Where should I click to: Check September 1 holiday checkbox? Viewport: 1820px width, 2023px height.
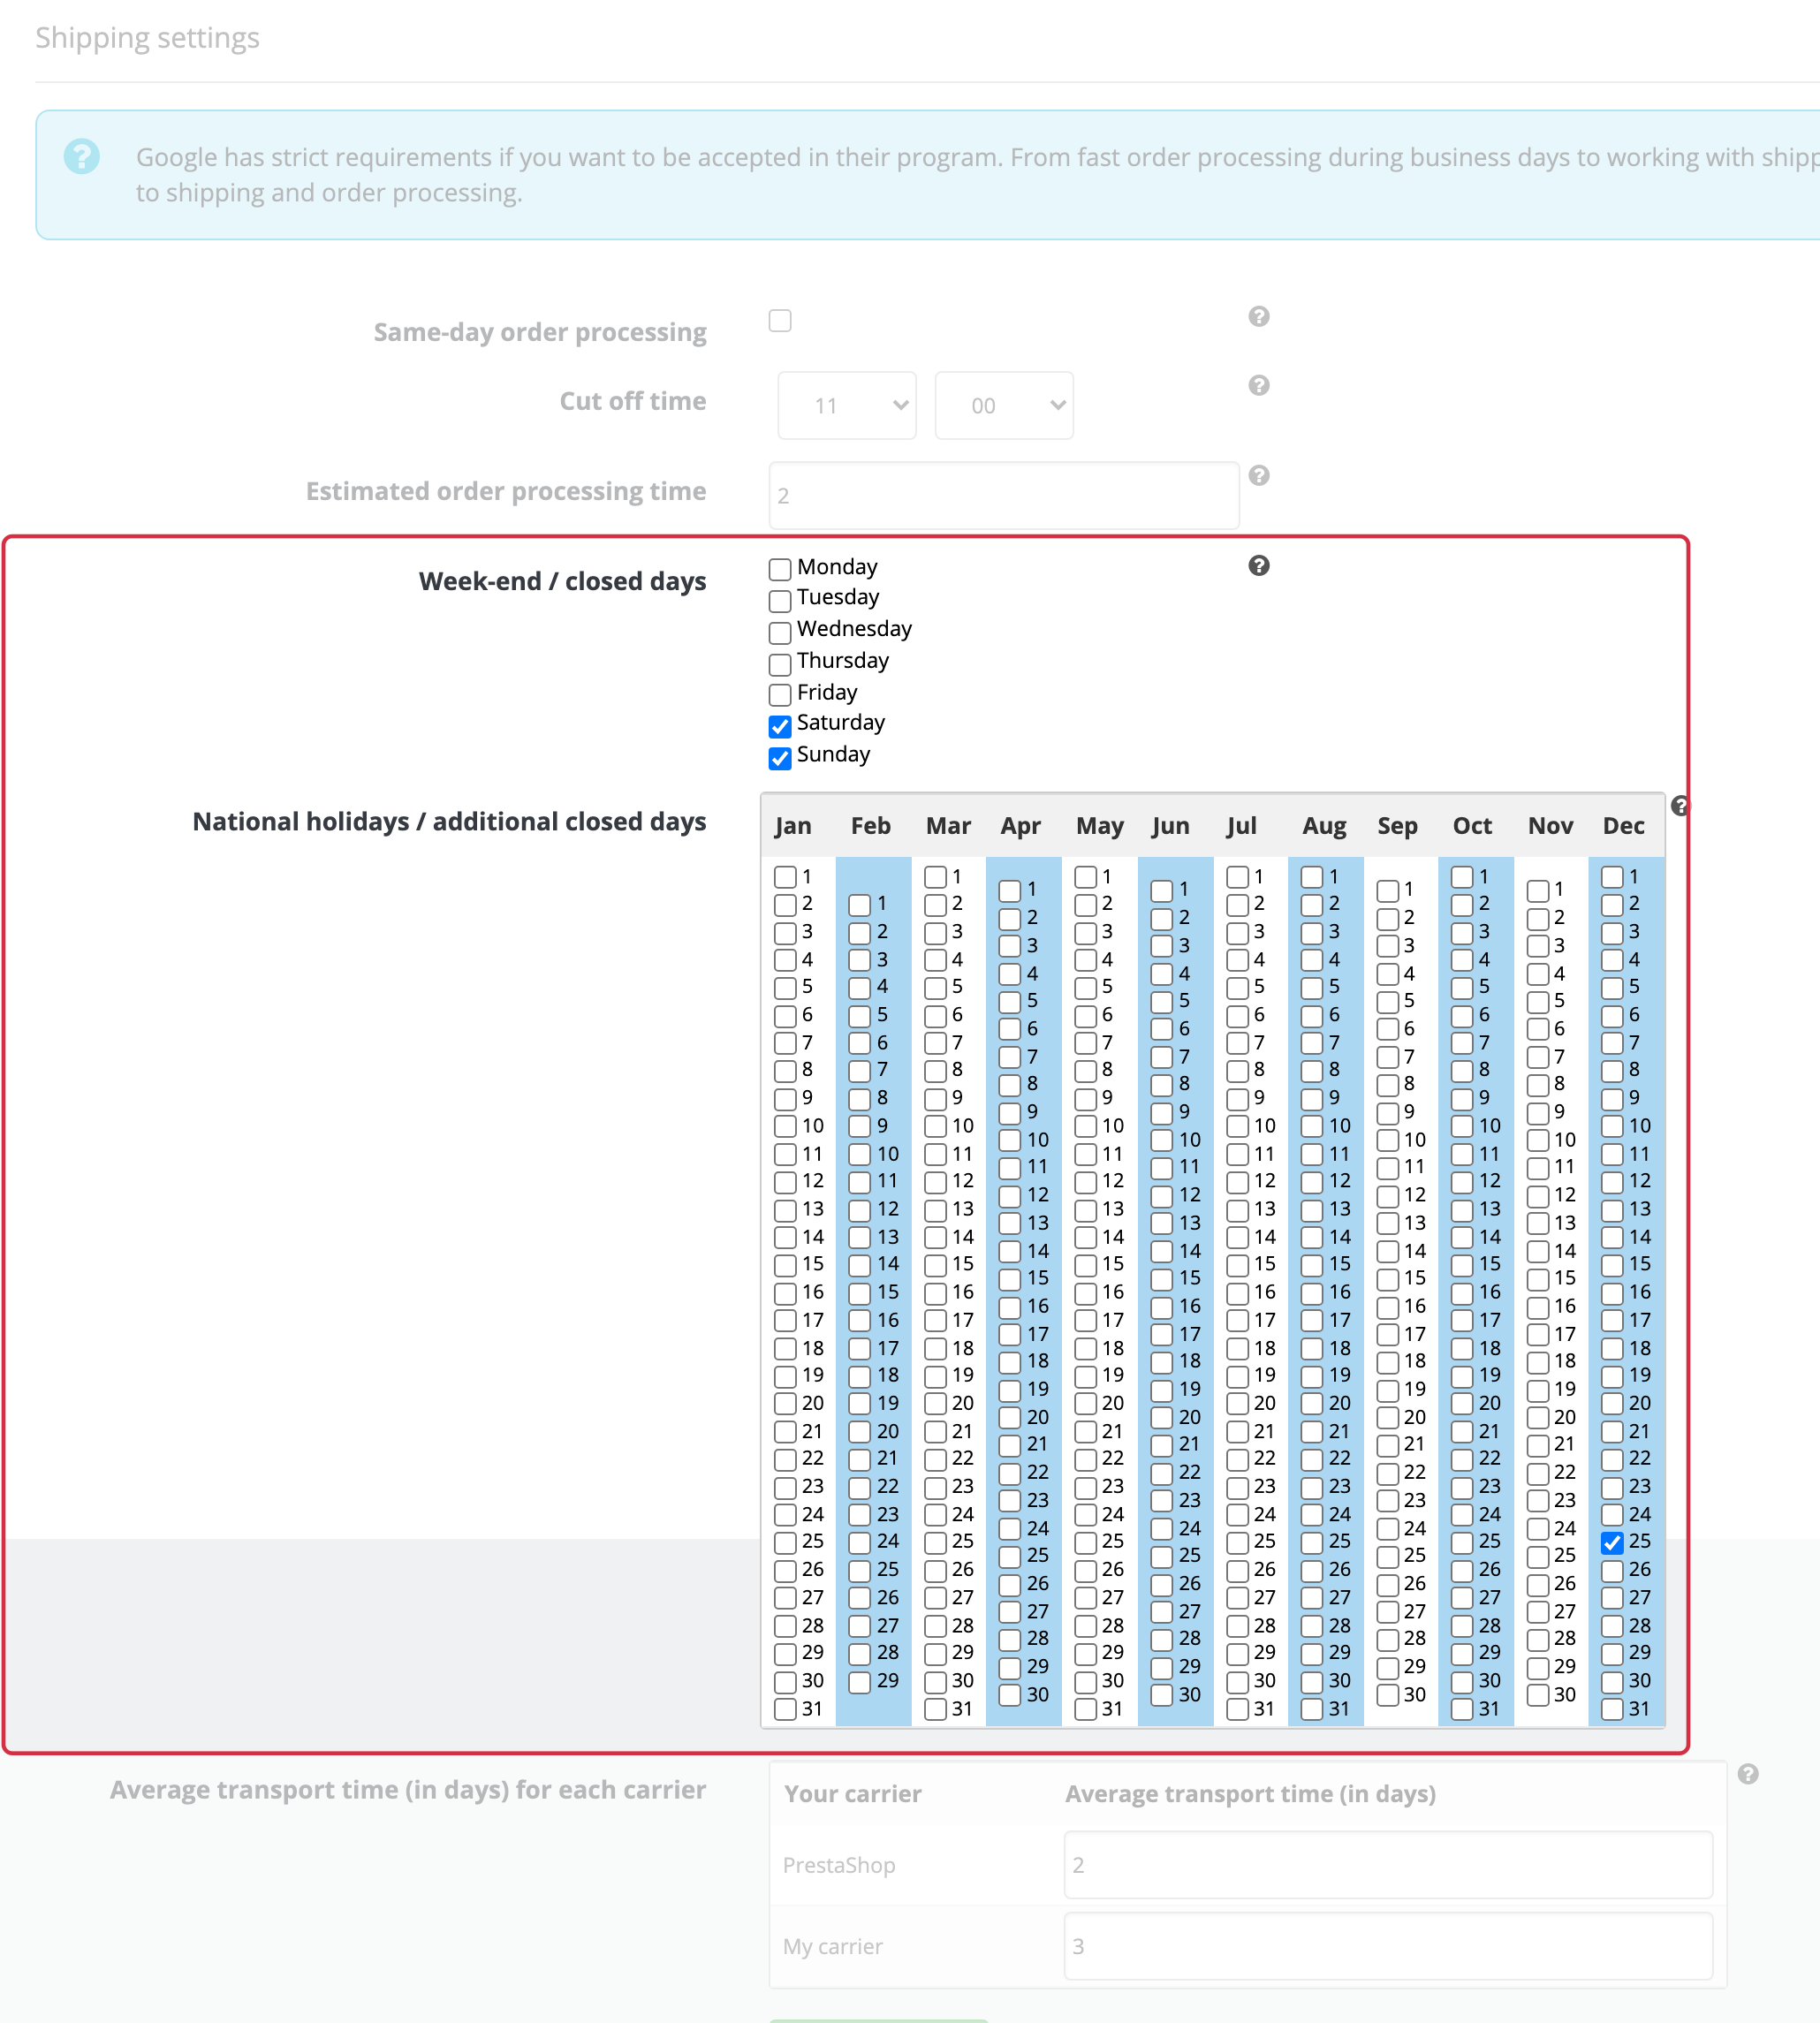point(1388,891)
